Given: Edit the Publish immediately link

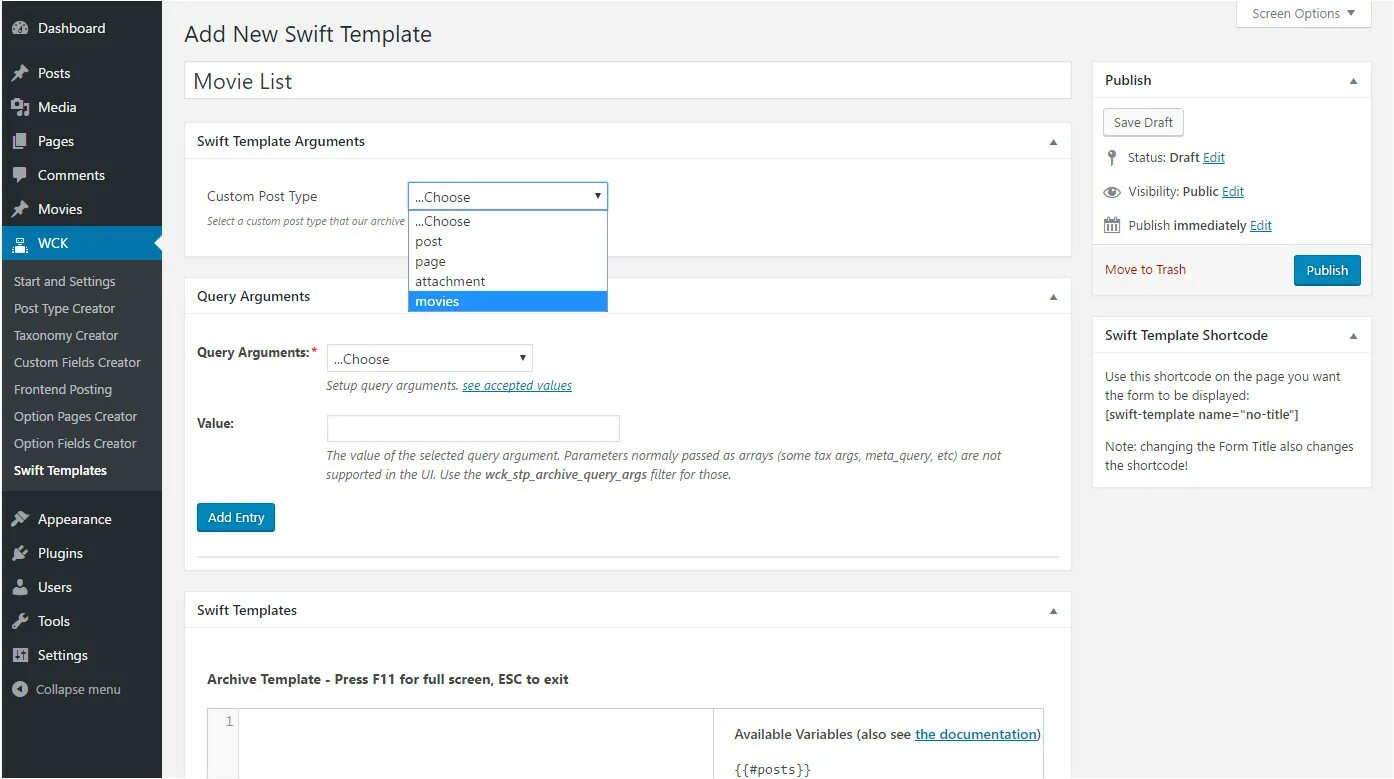Looking at the screenshot, I should coord(1261,226).
